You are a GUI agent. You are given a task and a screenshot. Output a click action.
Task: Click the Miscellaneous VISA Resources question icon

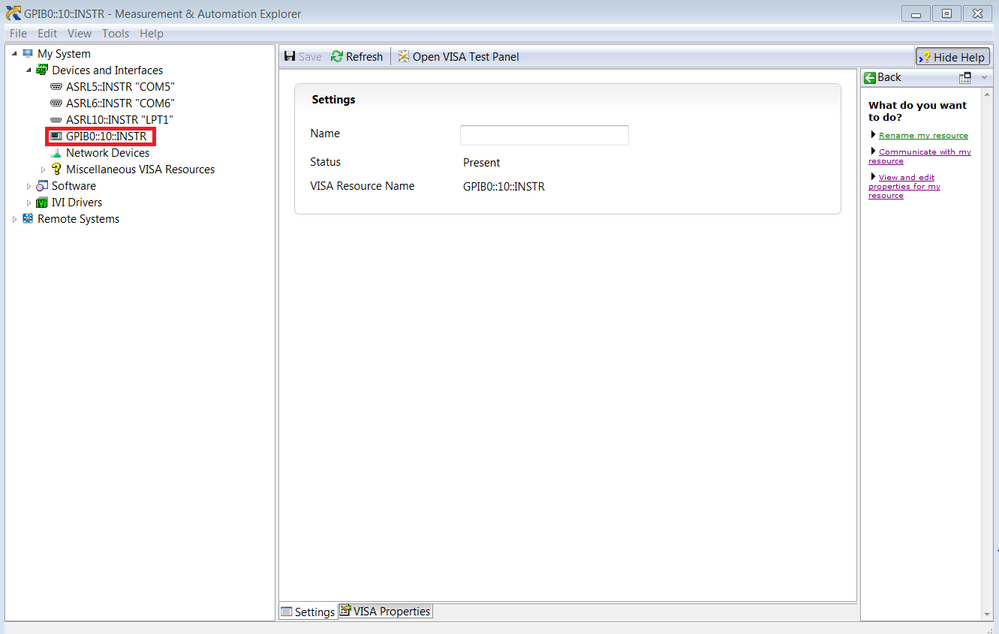click(56, 169)
